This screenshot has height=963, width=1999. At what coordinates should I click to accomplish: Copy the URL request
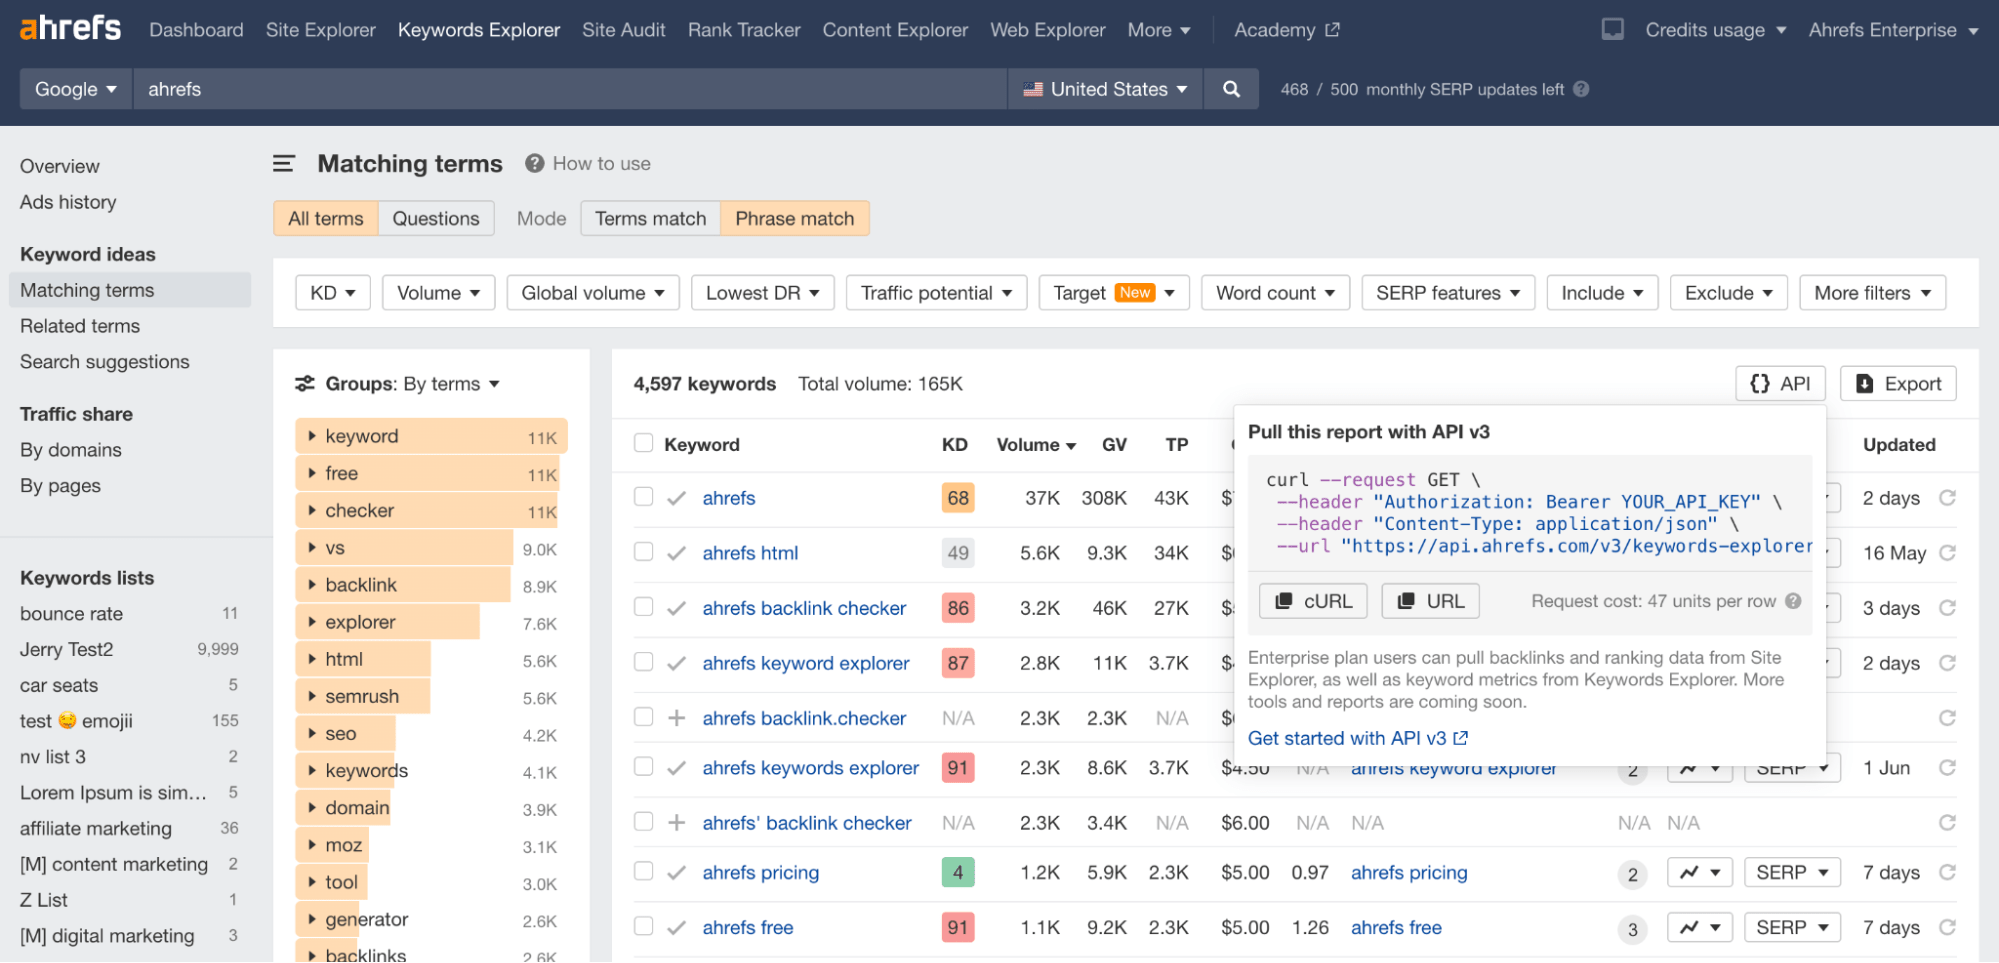pos(1429,600)
